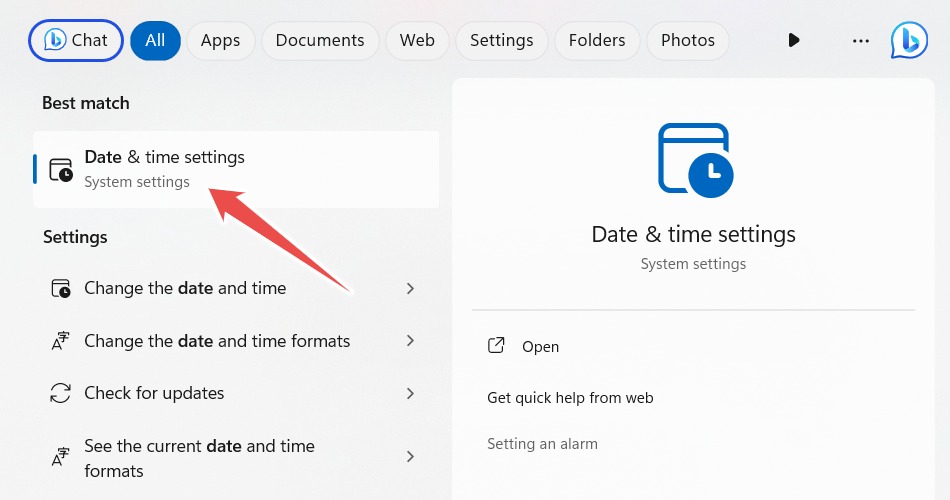Screen dimensions: 950x500
Task: Expand chevron for See the current date formats
Action: [x=410, y=456]
